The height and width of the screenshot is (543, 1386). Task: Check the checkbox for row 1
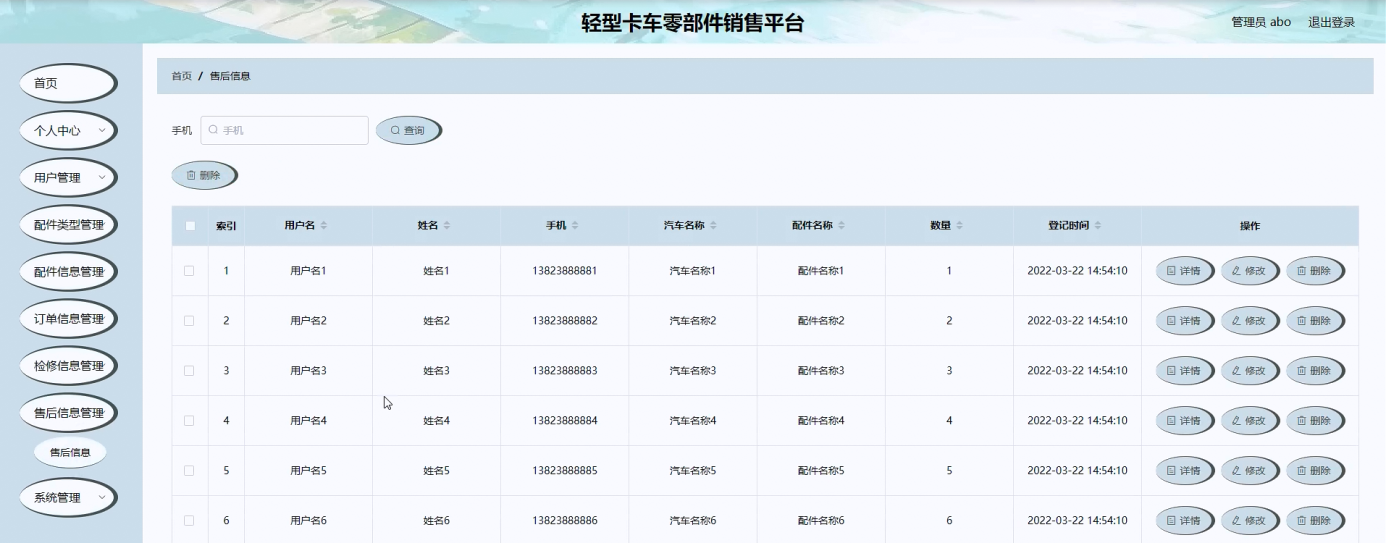189,271
